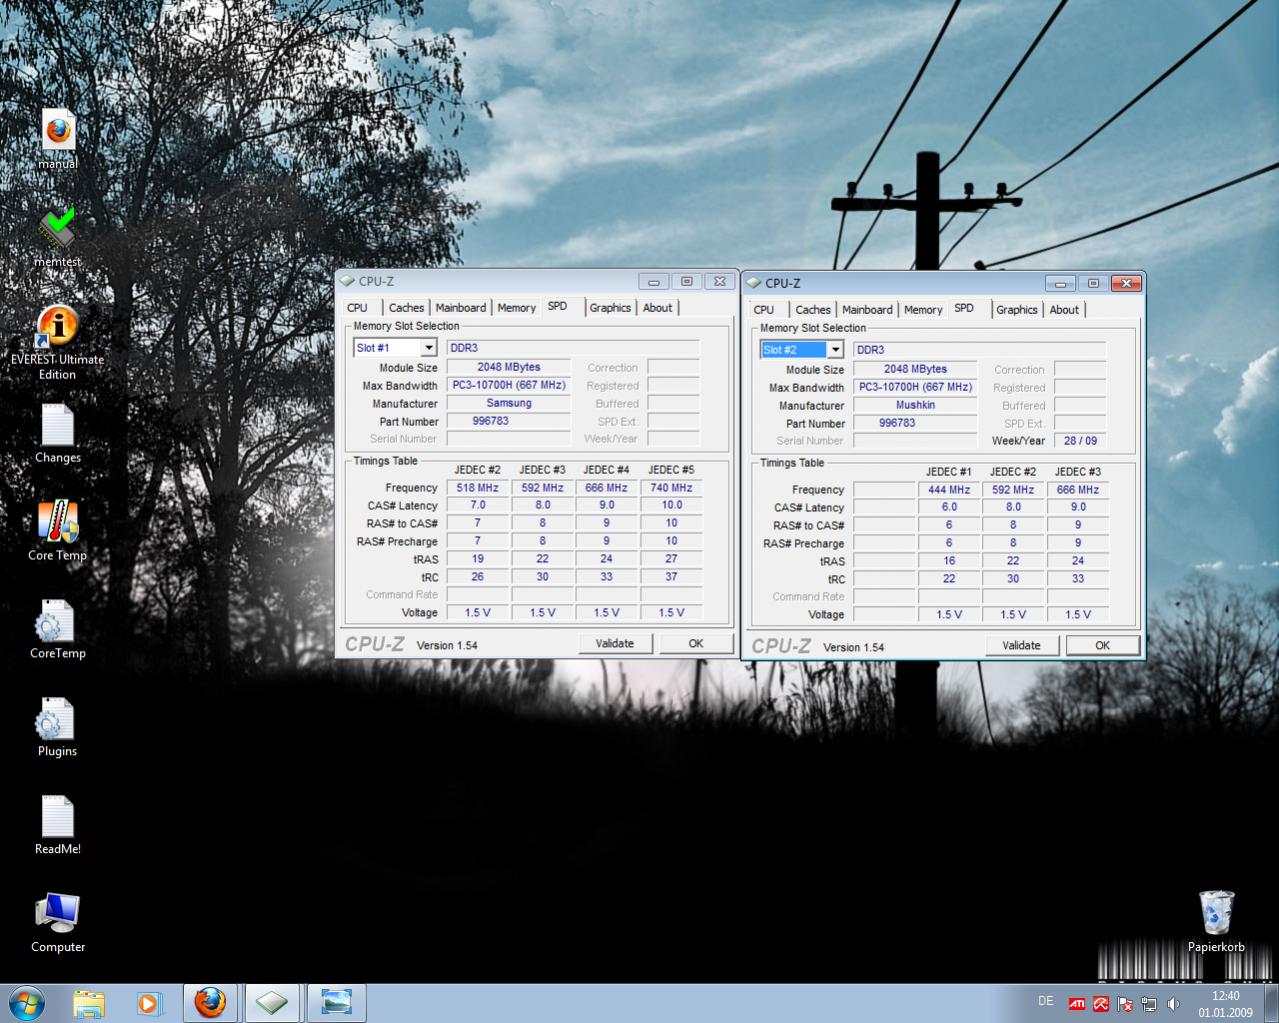Click the Samsung manufacturer value
This screenshot has height=1023, width=1279.
pos(508,403)
